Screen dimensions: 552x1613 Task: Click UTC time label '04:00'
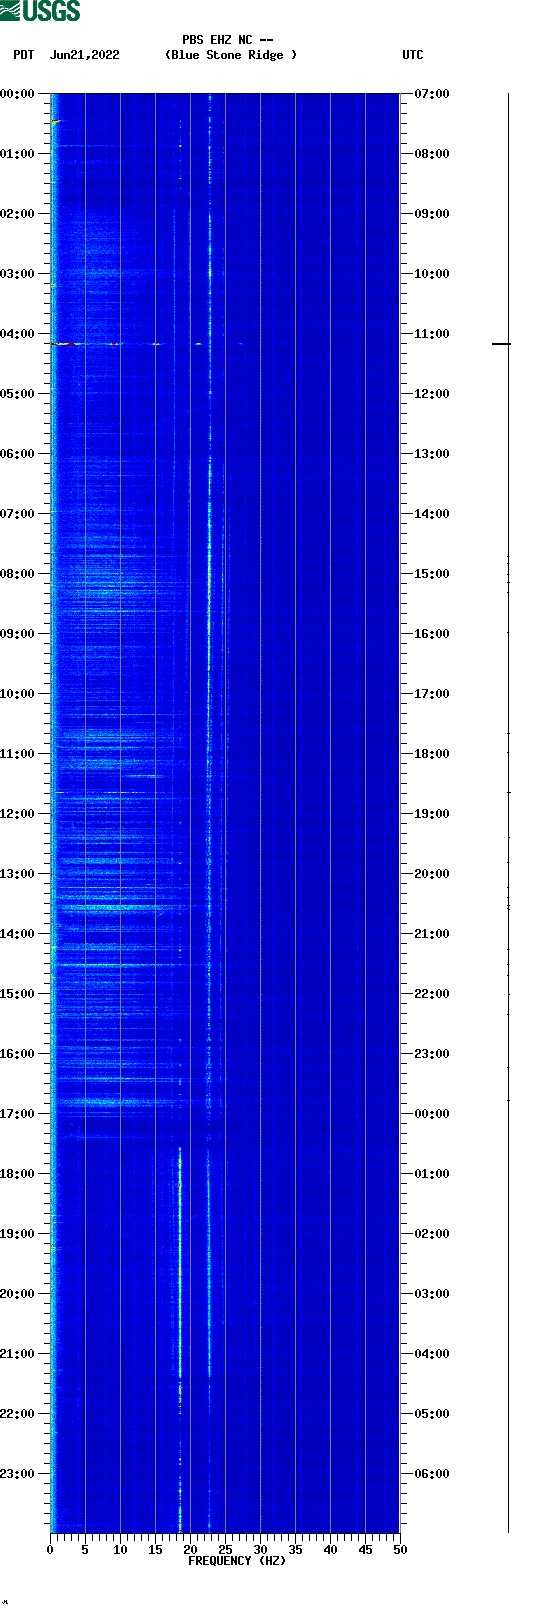pos(432,1354)
